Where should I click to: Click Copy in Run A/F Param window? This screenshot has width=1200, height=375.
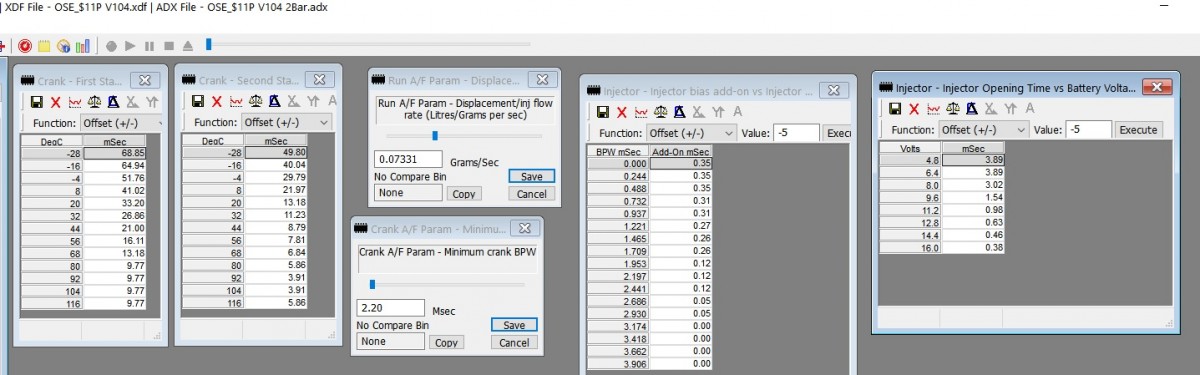463,194
